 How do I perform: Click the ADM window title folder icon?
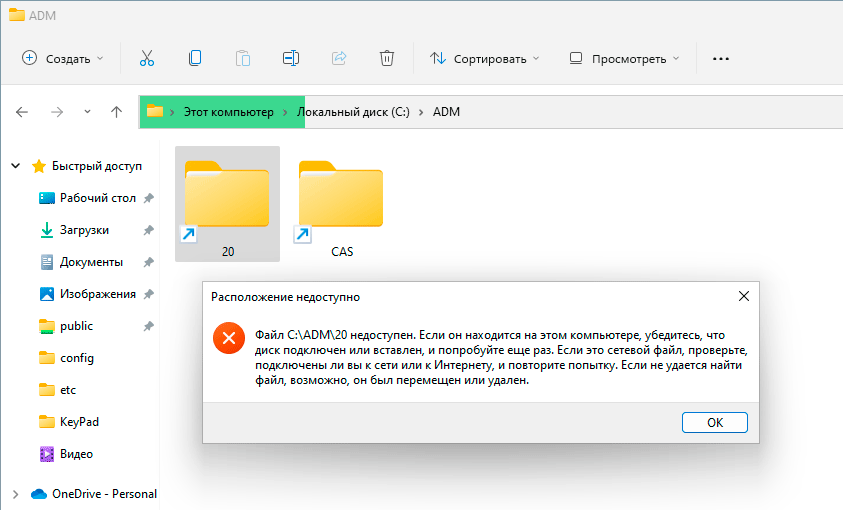pos(17,15)
